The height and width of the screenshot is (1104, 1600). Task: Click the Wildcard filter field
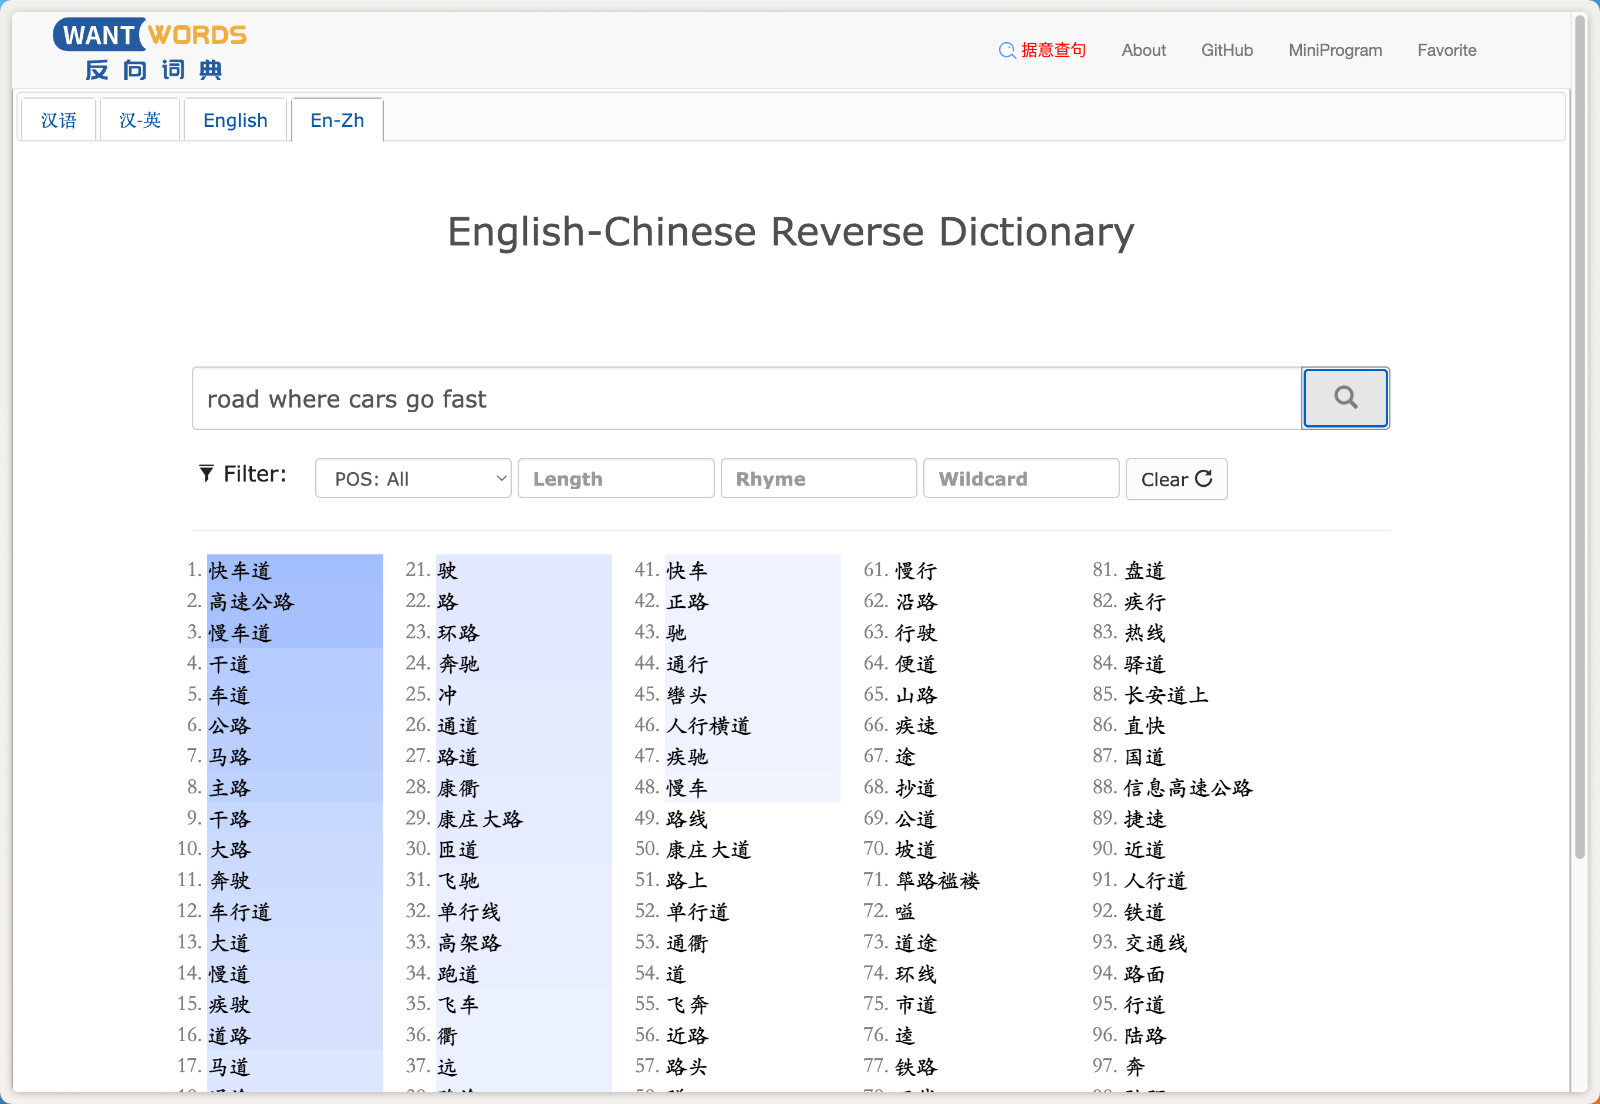1020,479
